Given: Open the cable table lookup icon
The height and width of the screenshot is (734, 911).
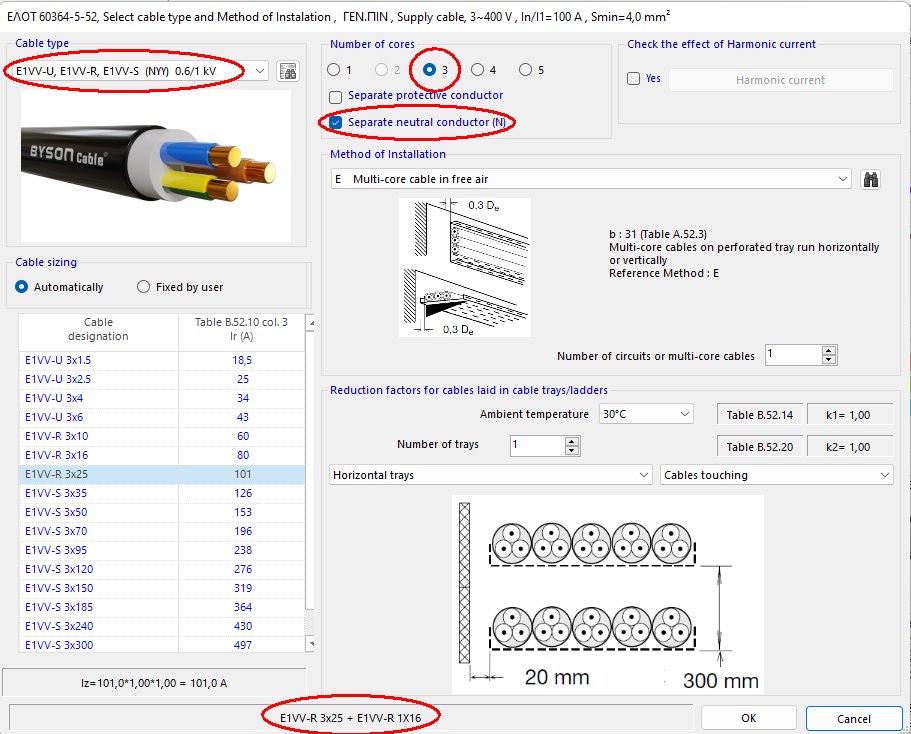Looking at the screenshot, I should 287,71.
